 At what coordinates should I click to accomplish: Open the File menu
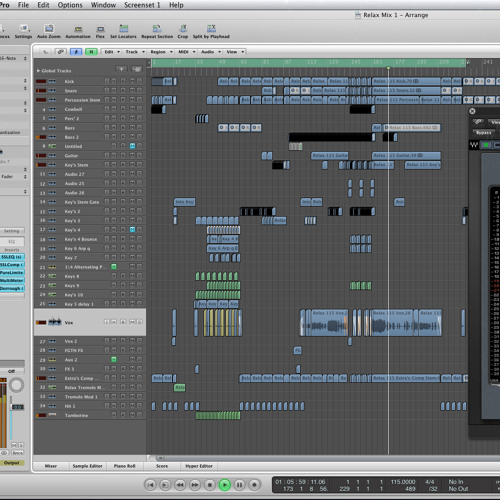(x=23, y=5)
